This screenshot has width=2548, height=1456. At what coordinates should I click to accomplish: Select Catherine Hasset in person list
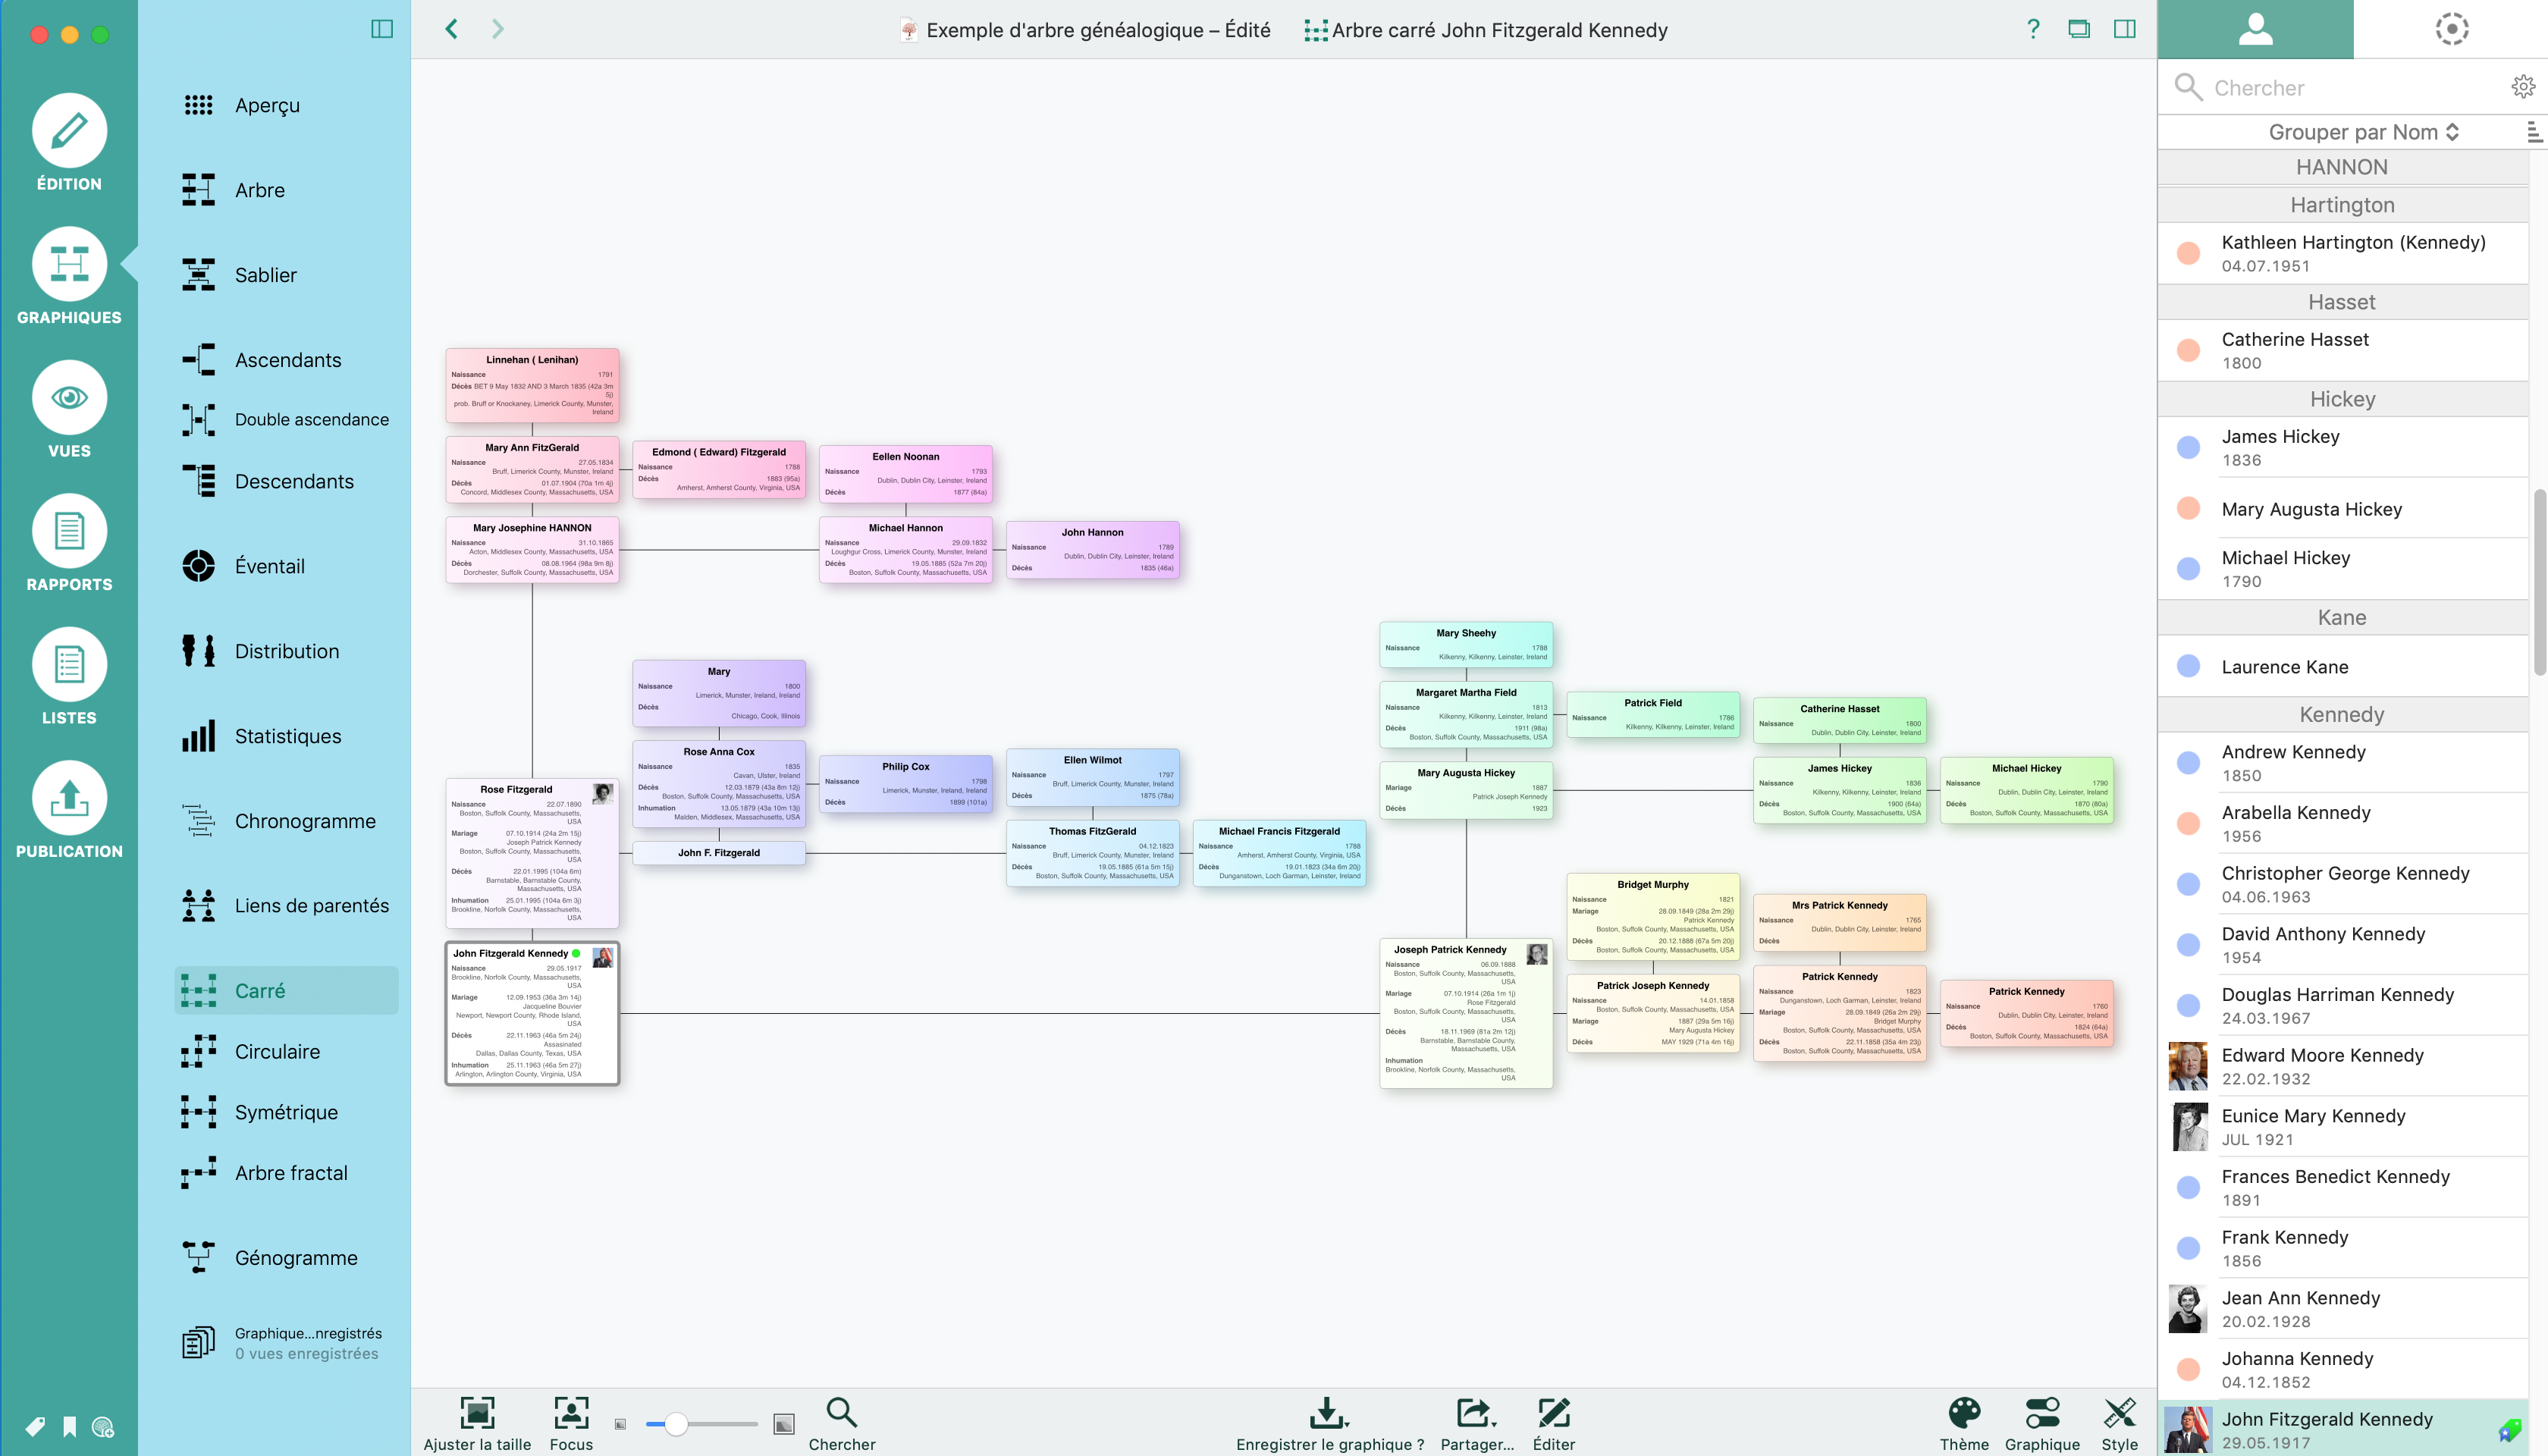tap(2343, 350)
